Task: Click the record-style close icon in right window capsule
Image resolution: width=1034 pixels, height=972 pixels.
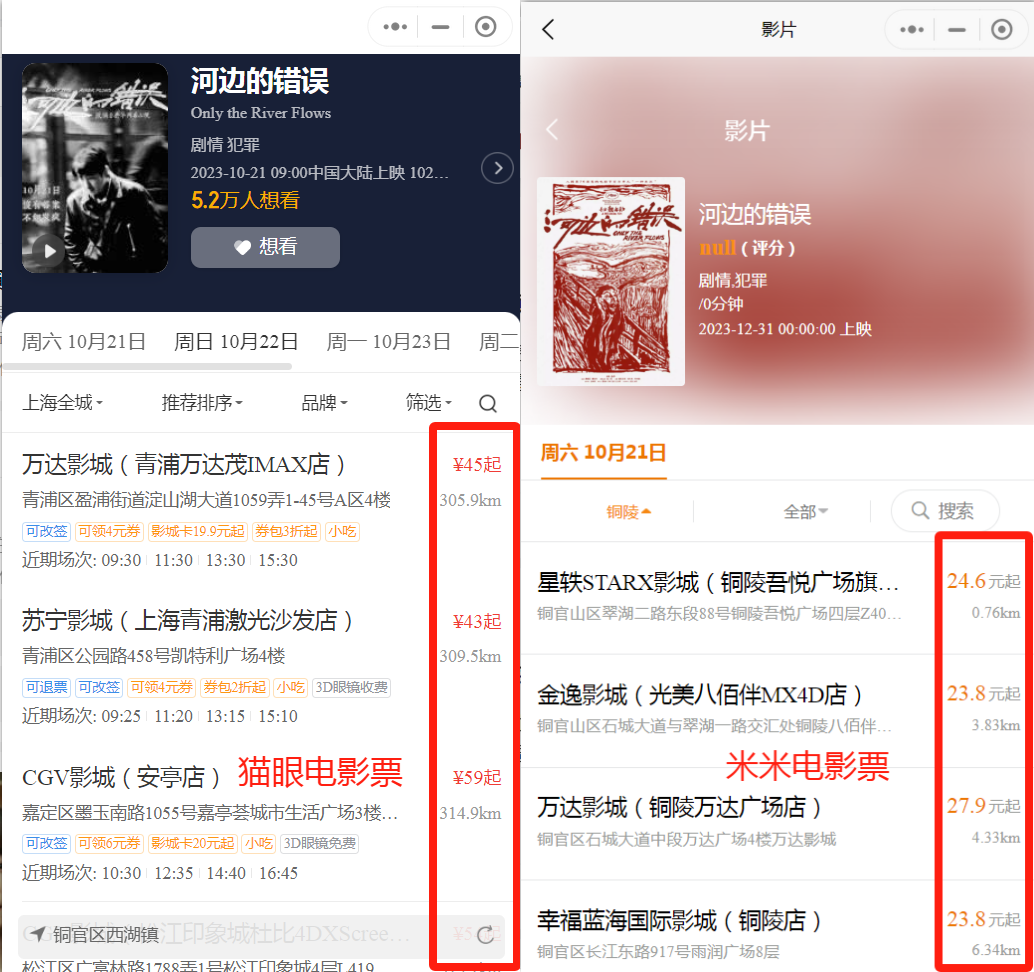Action: pos(1002,30)
